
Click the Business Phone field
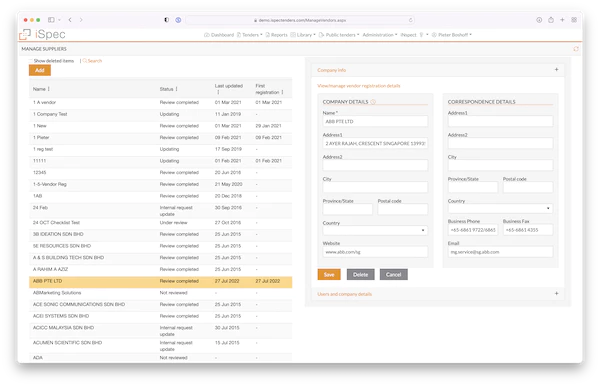click(473, 230)
